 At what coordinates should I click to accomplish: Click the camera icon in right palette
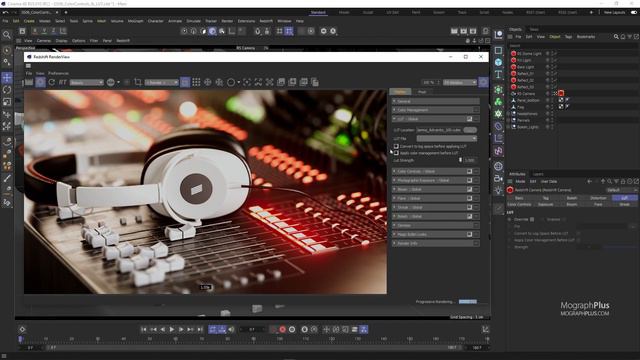tap(498, 178)
